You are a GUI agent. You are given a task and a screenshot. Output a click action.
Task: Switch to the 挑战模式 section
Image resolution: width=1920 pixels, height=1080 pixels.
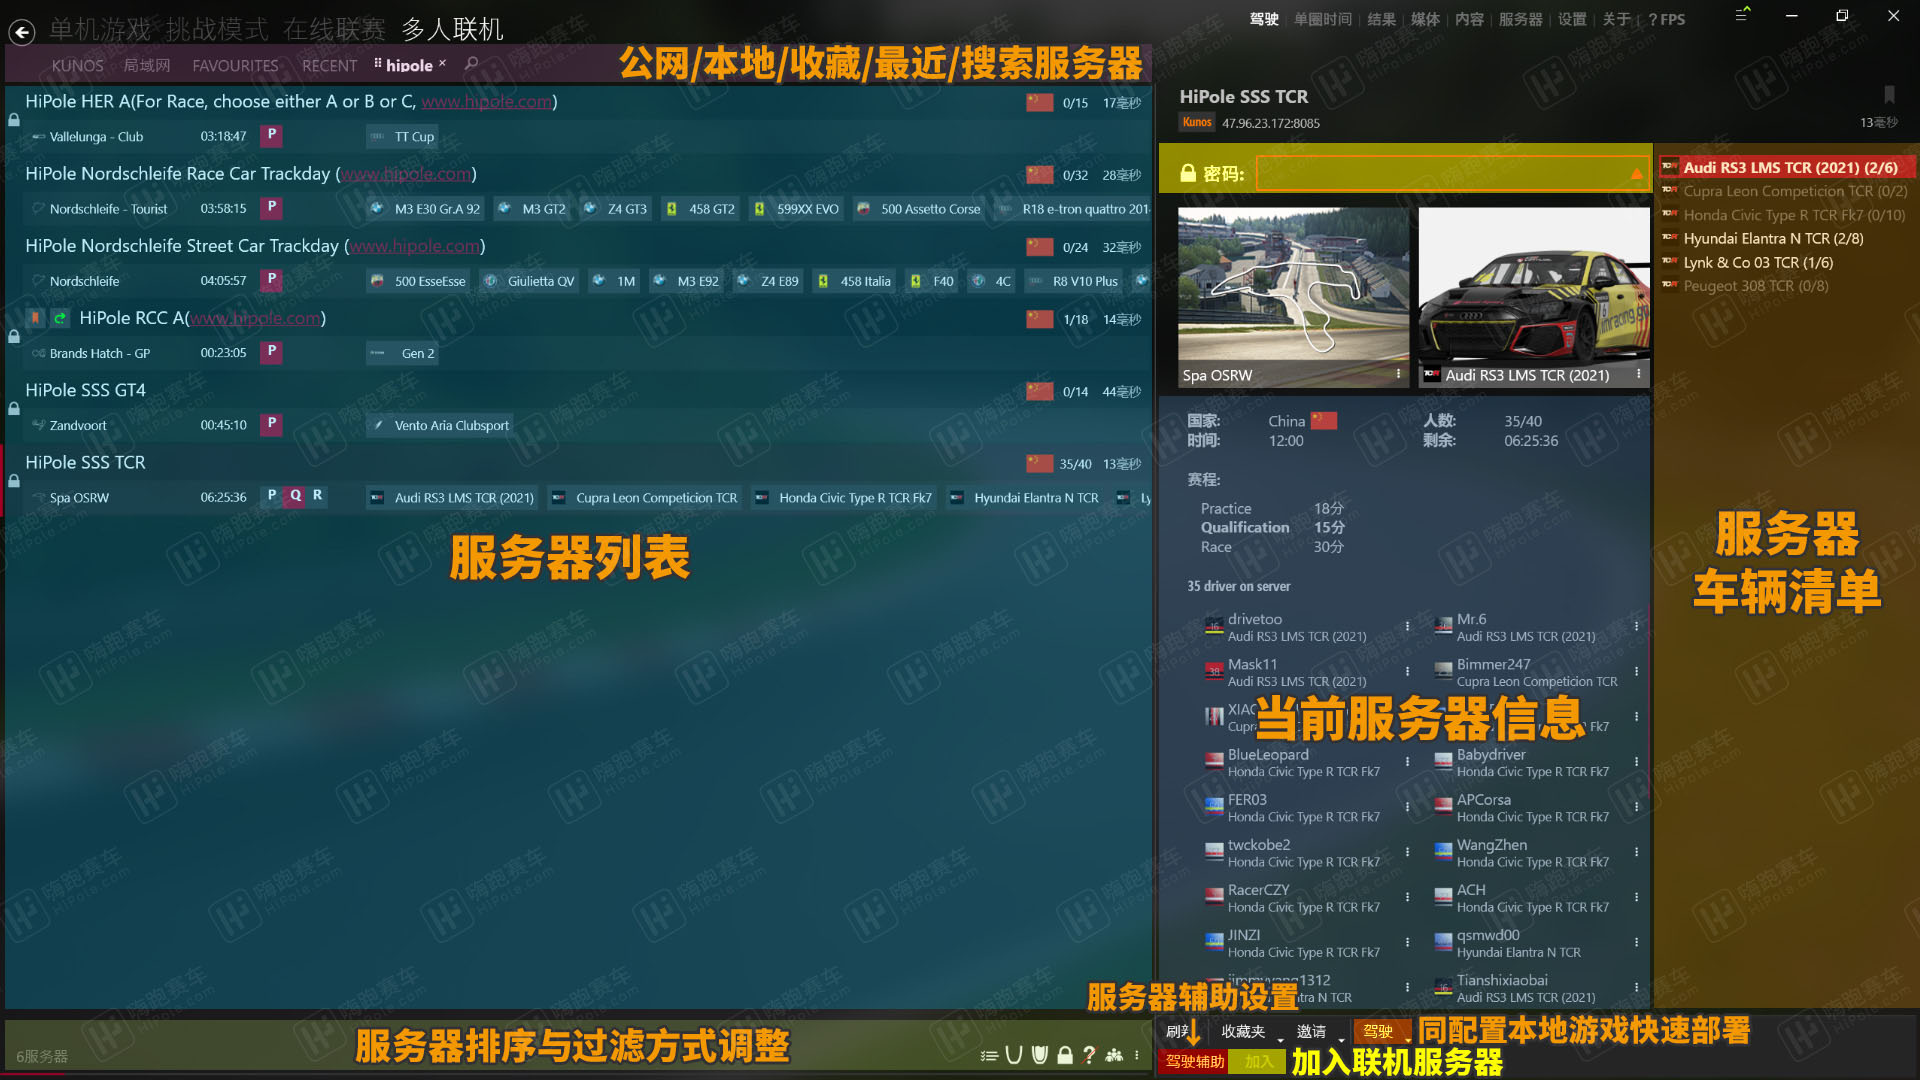[217, 30]
